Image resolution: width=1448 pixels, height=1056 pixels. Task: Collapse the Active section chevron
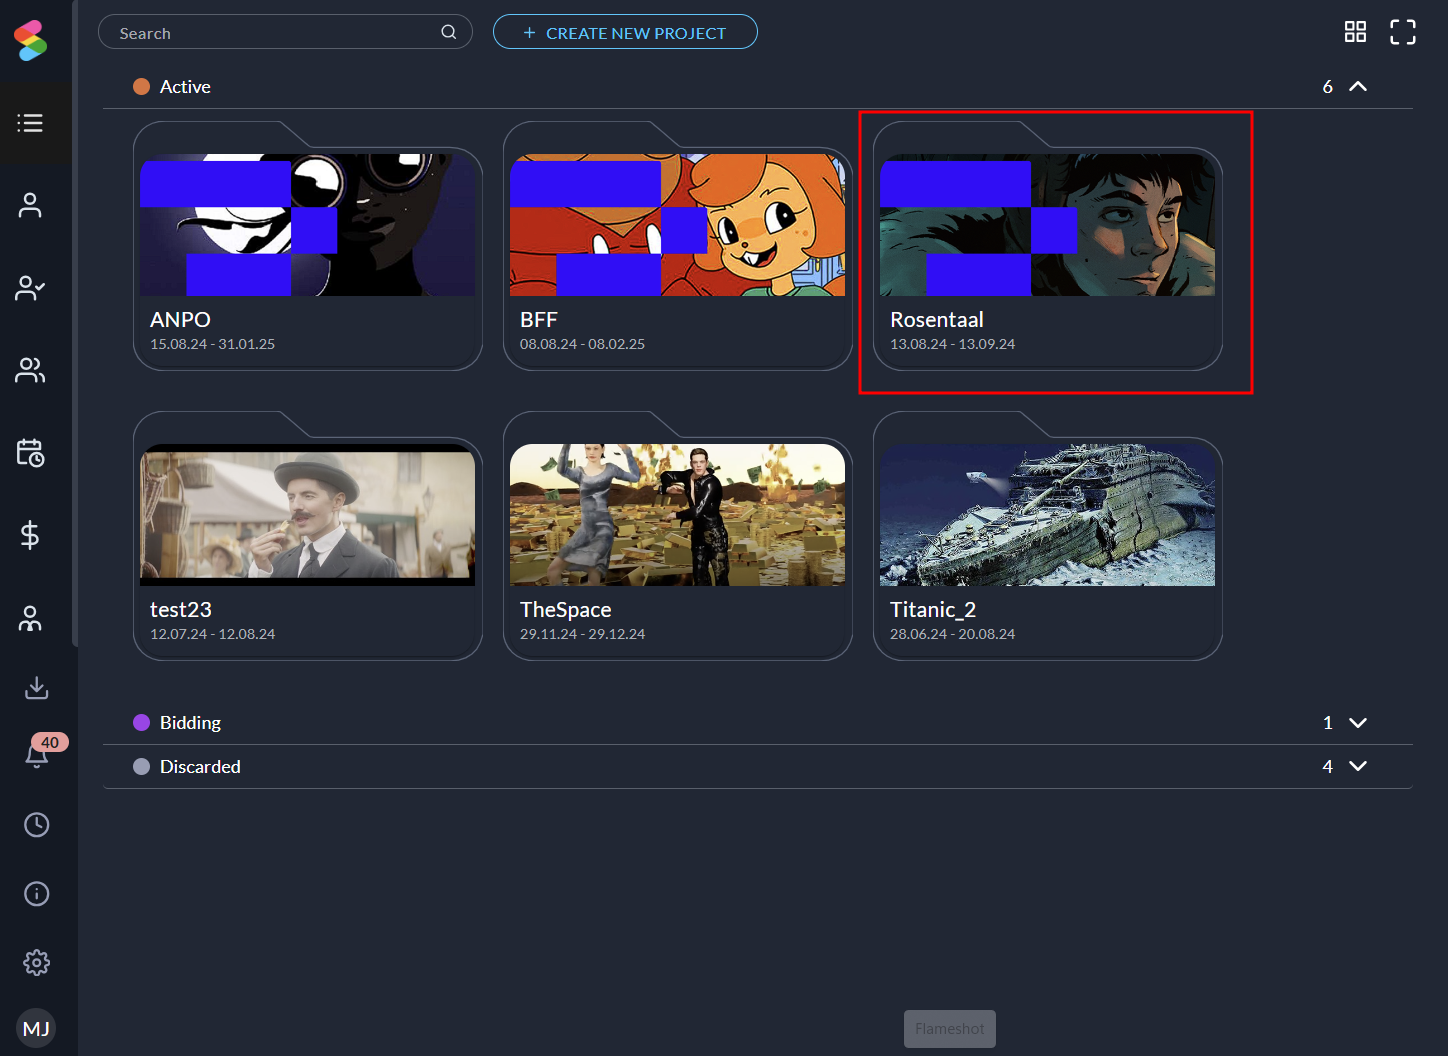(x=1358, y=86)
